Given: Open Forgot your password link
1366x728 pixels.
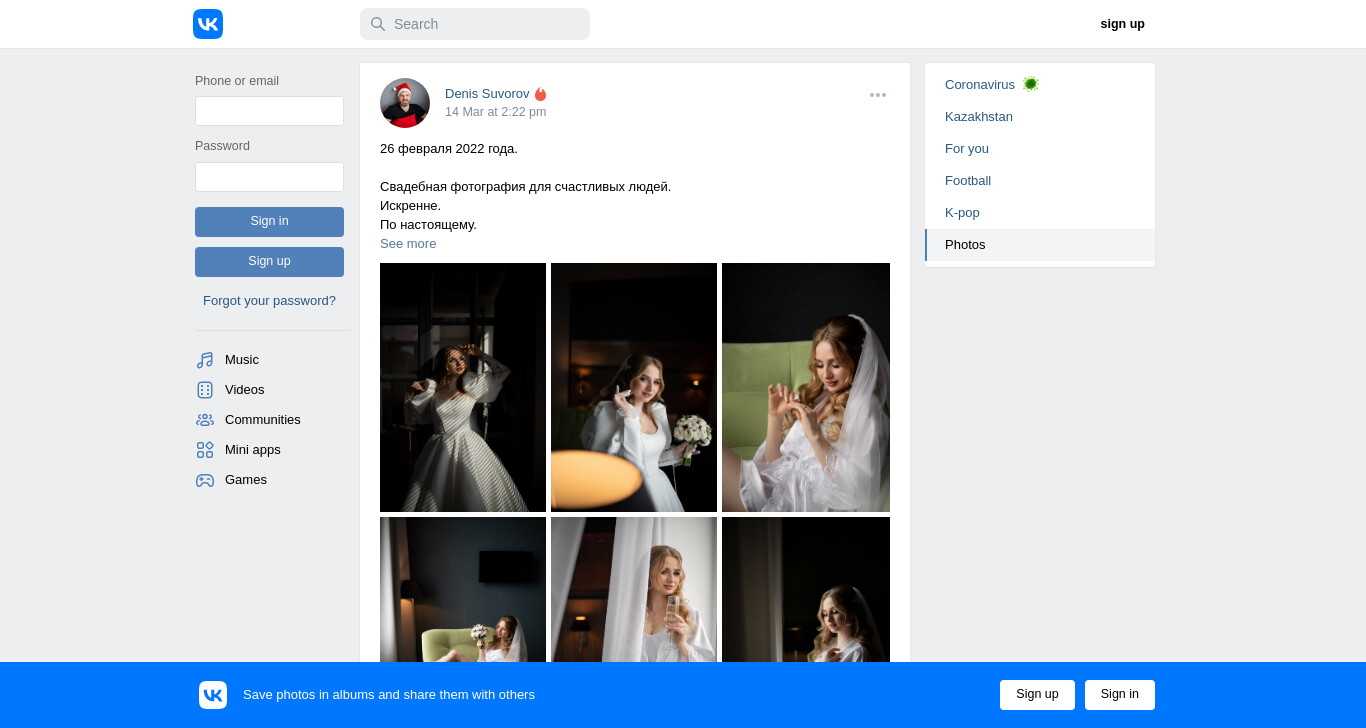Looking at the screenshot, I should click(269, 301).
